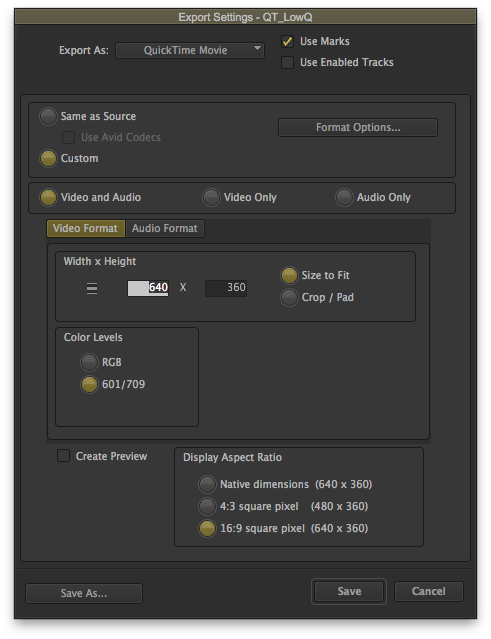Viewport: 491px width, 639px height.
Task: Click the Save button
Action: pos(349,591)
